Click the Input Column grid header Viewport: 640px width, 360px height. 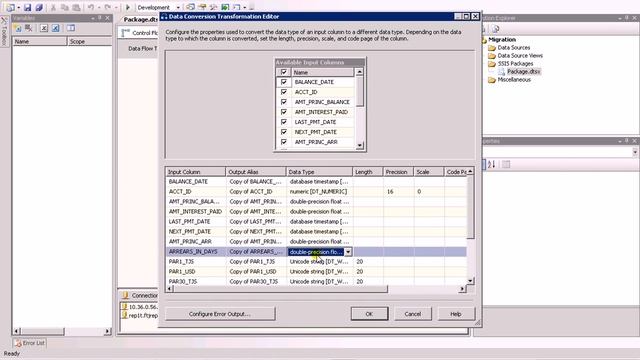pos(196,172)
